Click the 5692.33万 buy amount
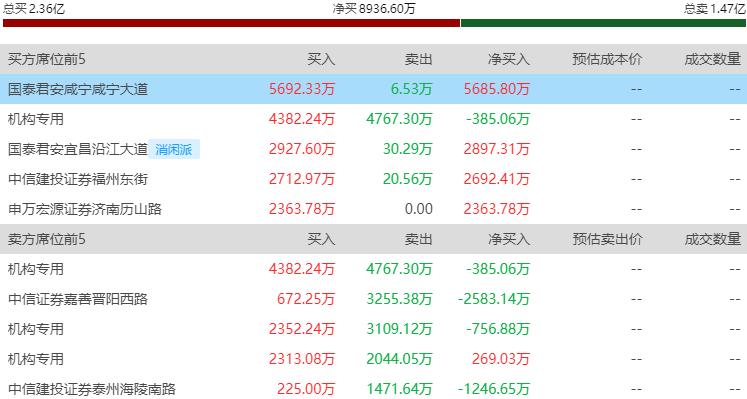The width and height of the screenshot is (747, 399). tap(302, 89)
